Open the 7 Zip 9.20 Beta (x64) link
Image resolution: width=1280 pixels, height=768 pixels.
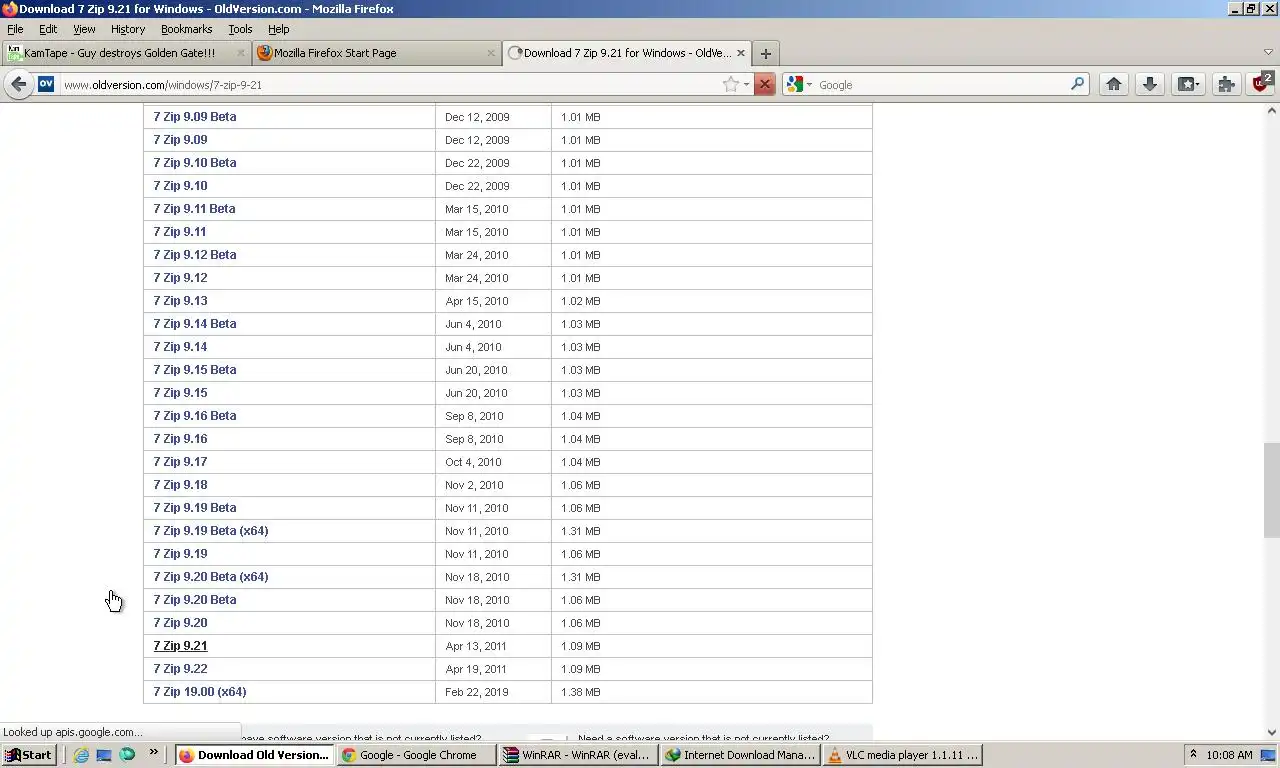[211, 577]
